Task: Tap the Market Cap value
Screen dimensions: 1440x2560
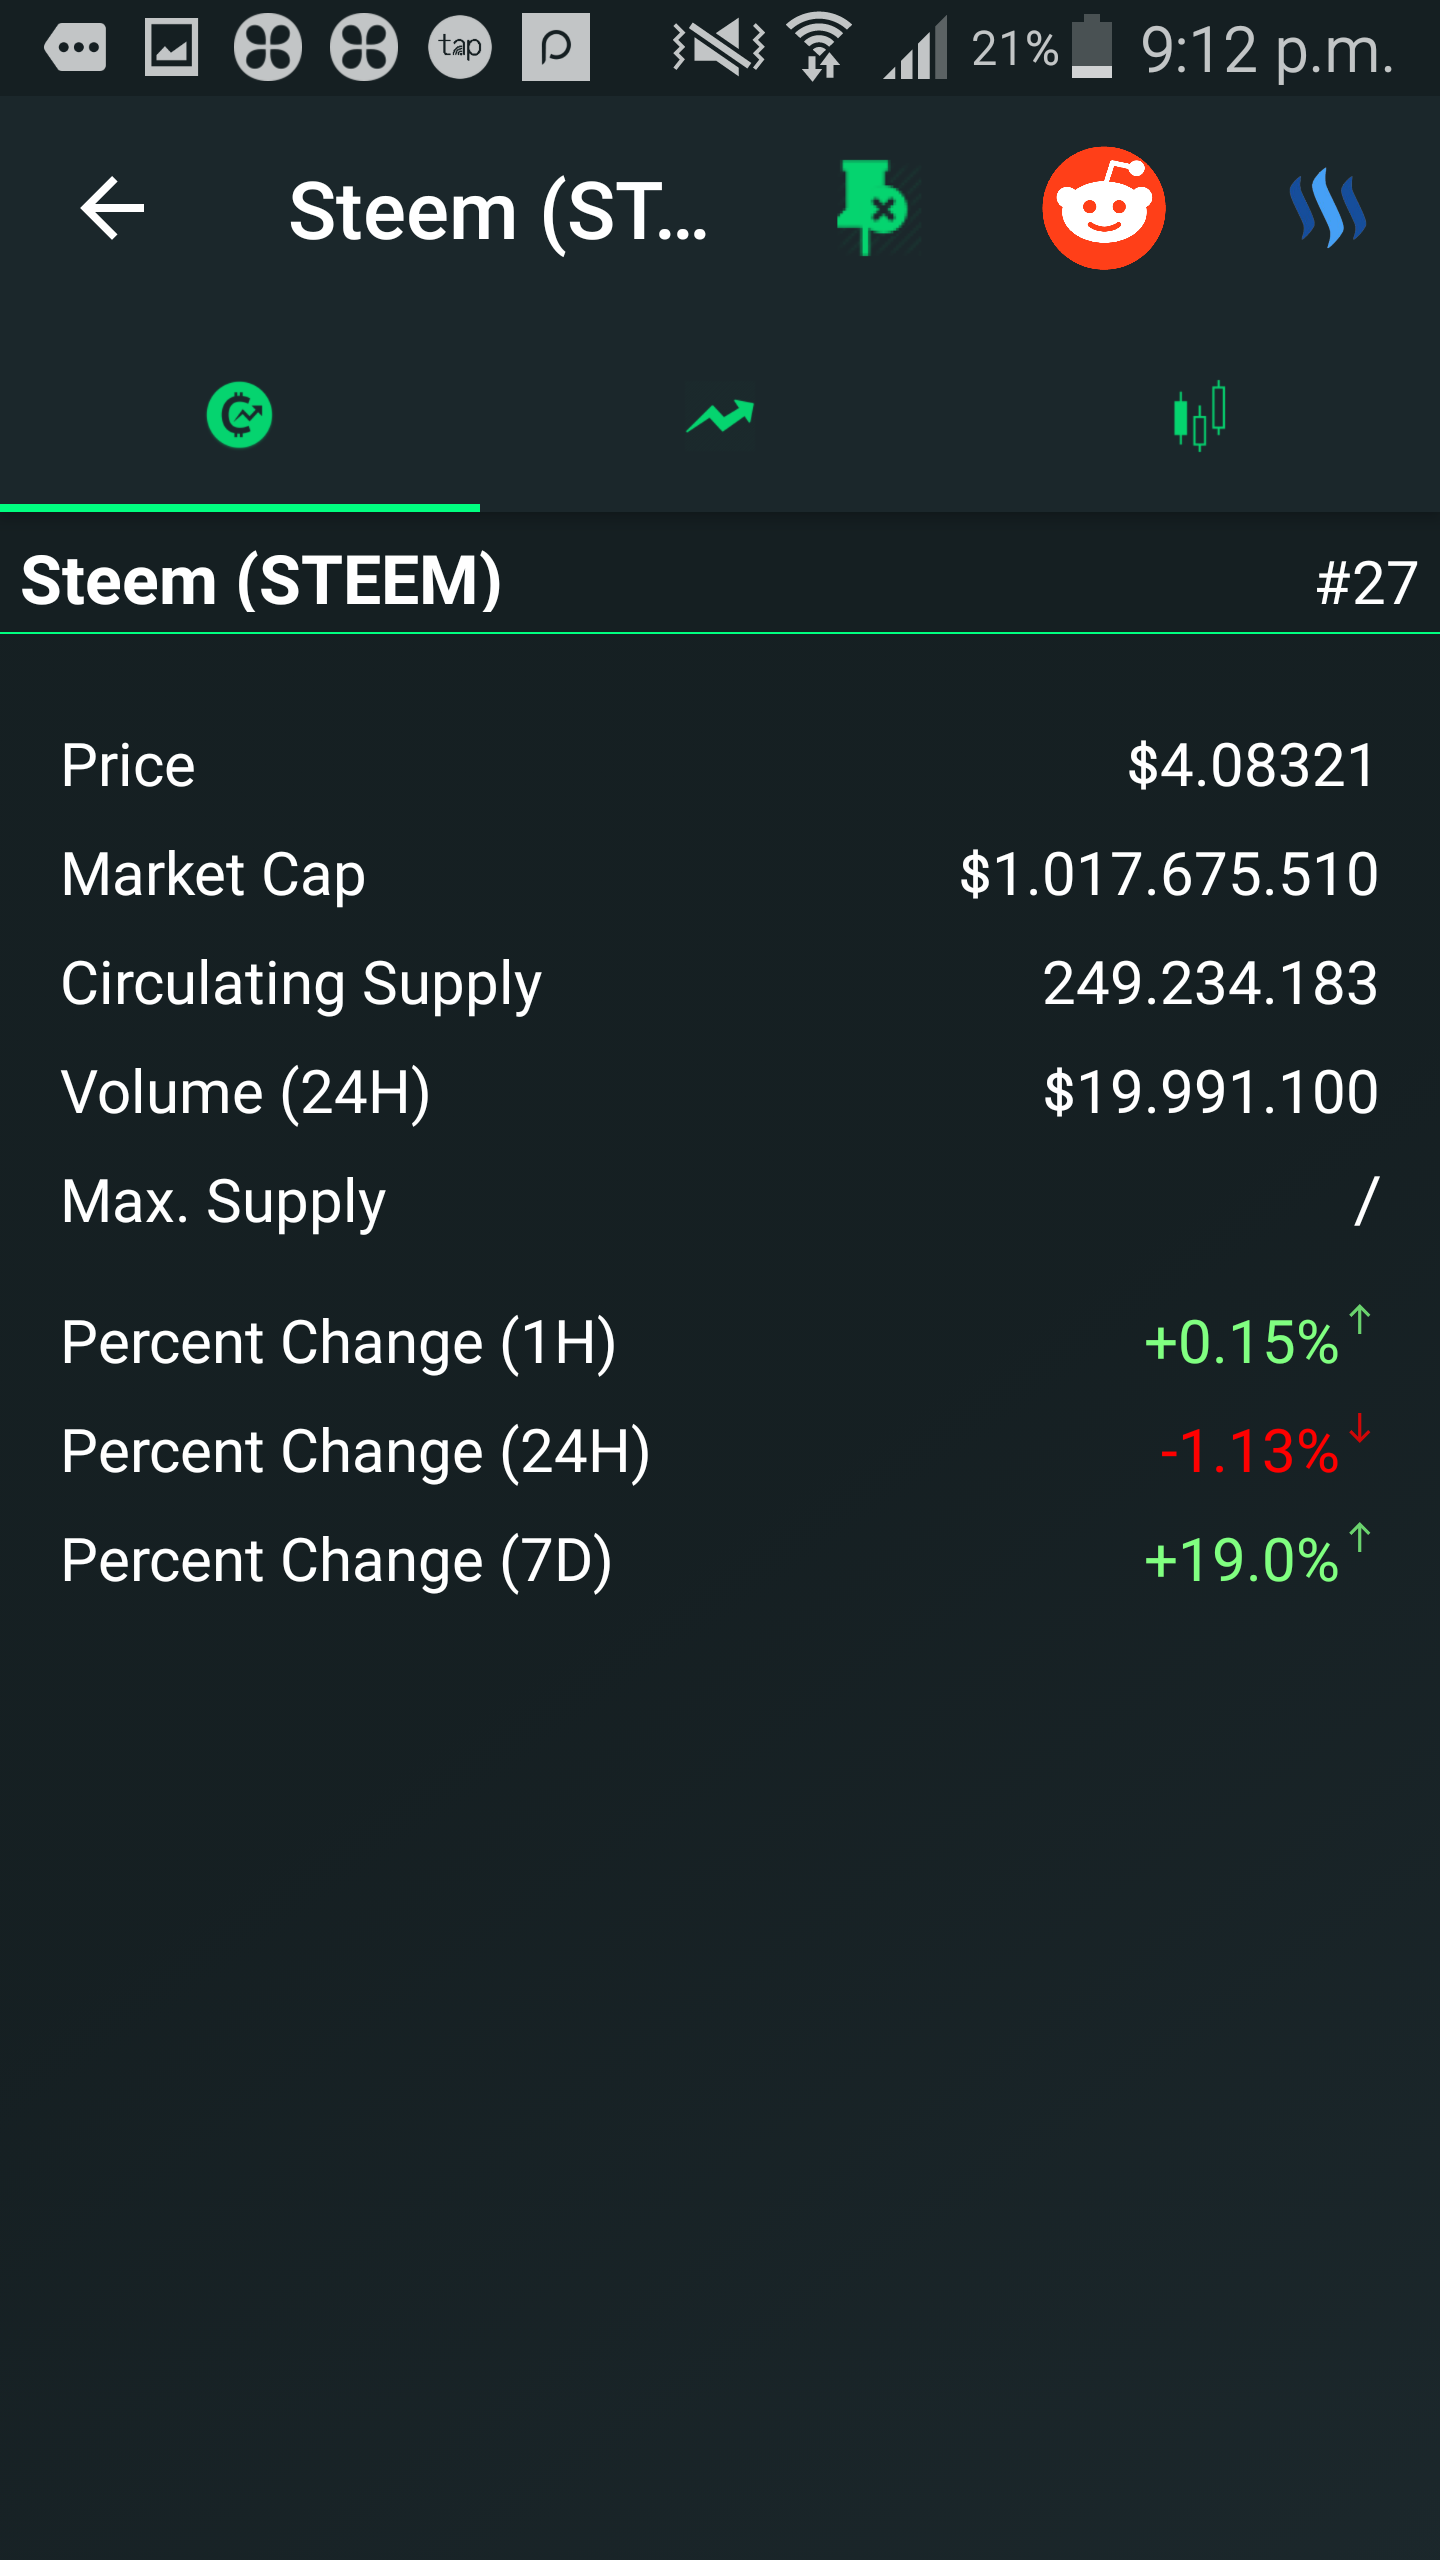Action: pos(1168,875)
